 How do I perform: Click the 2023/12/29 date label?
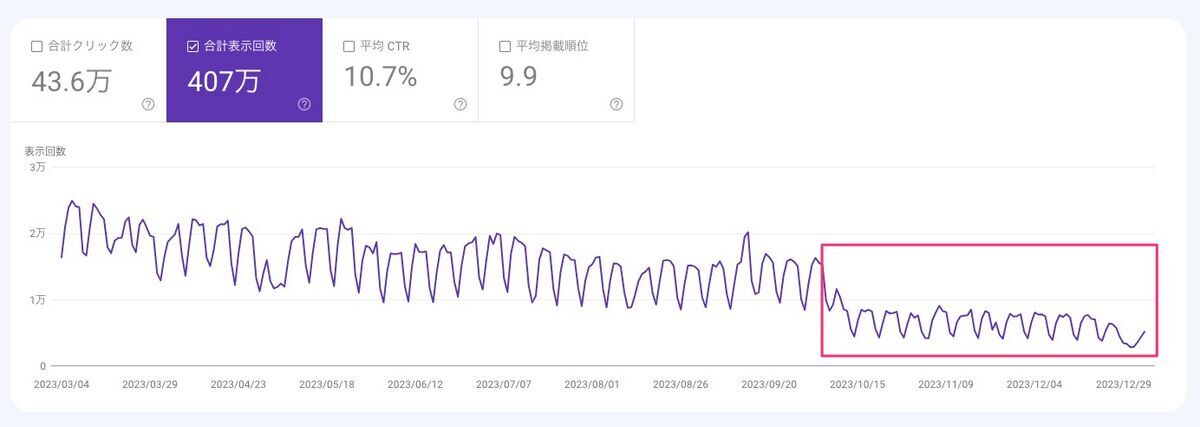coord(1123,384)
